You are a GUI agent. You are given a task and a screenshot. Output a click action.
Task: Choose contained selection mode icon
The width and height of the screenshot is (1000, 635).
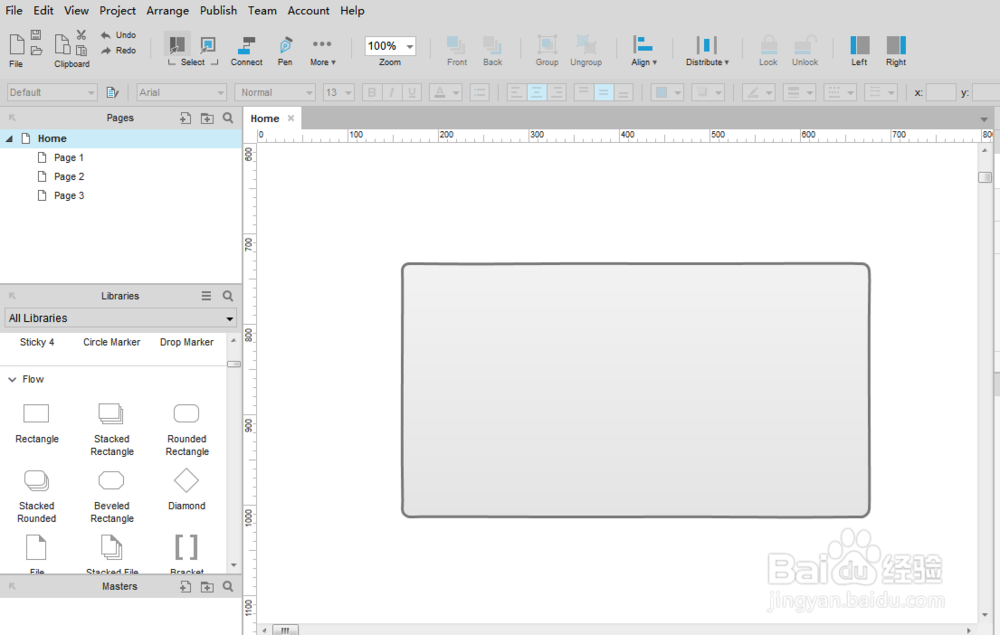click(208, 45)
